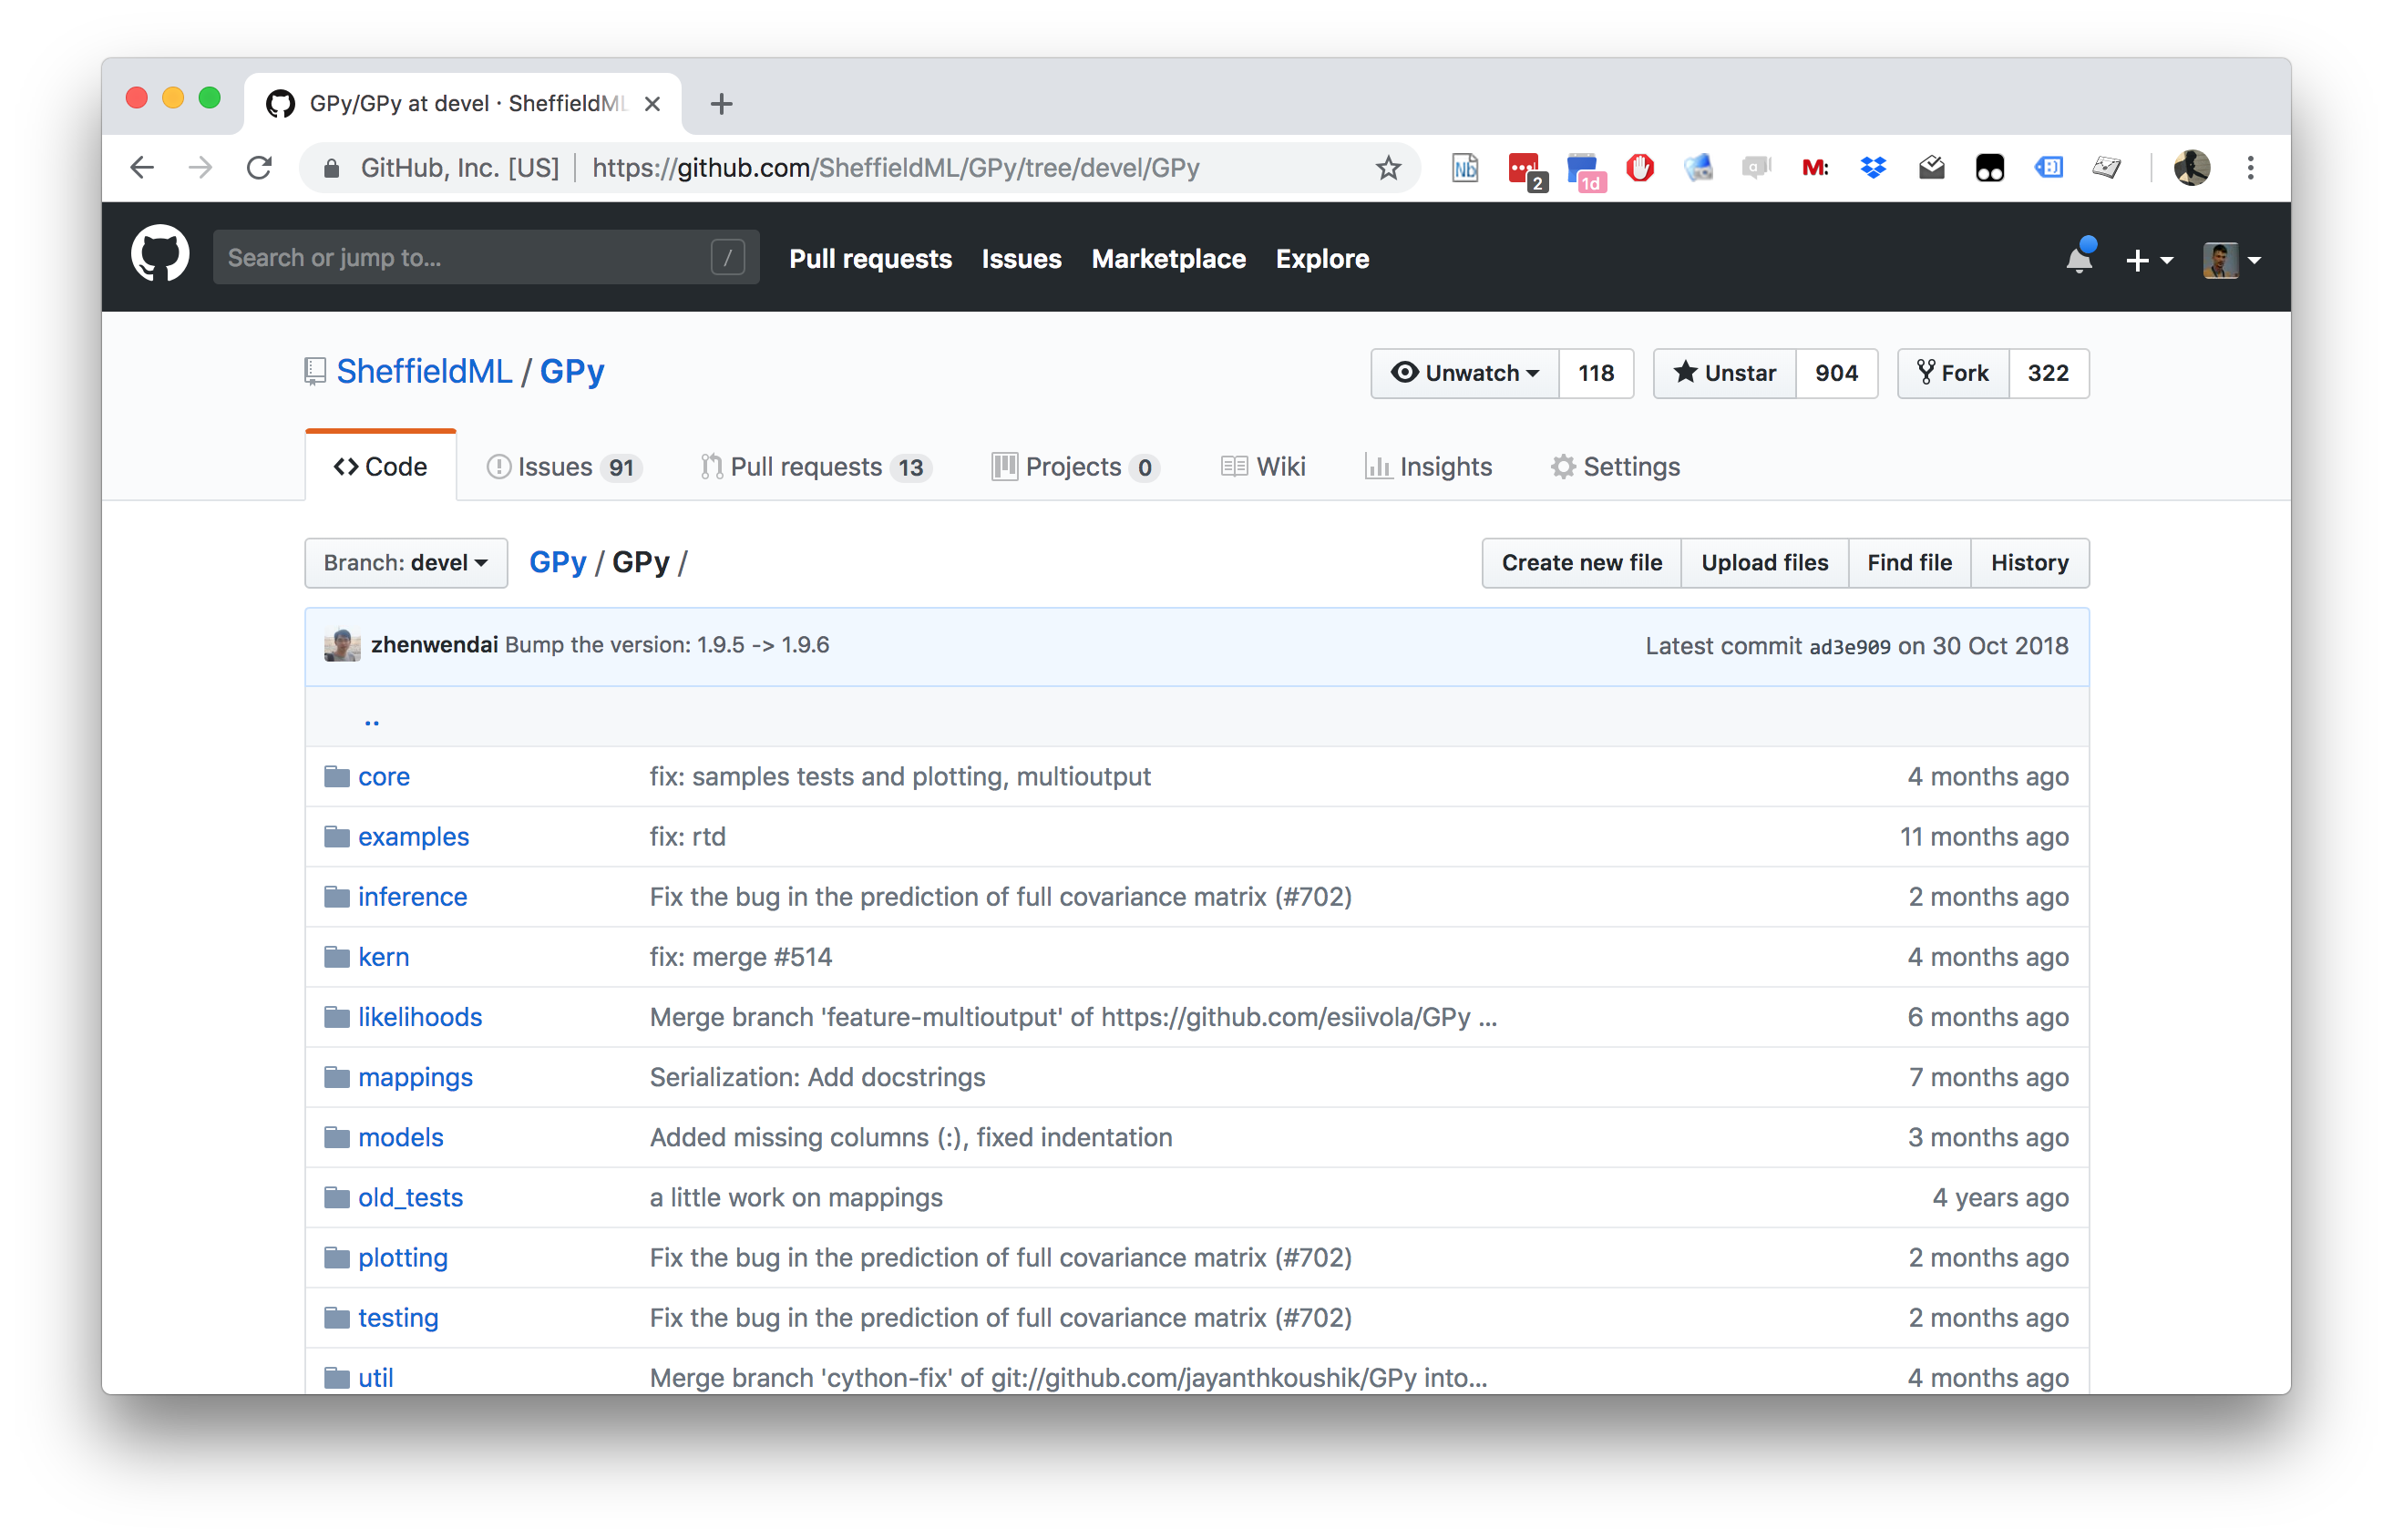
Task: Focus the Search or jump to field
Action: pyautogui.click(x=465, y=258)
